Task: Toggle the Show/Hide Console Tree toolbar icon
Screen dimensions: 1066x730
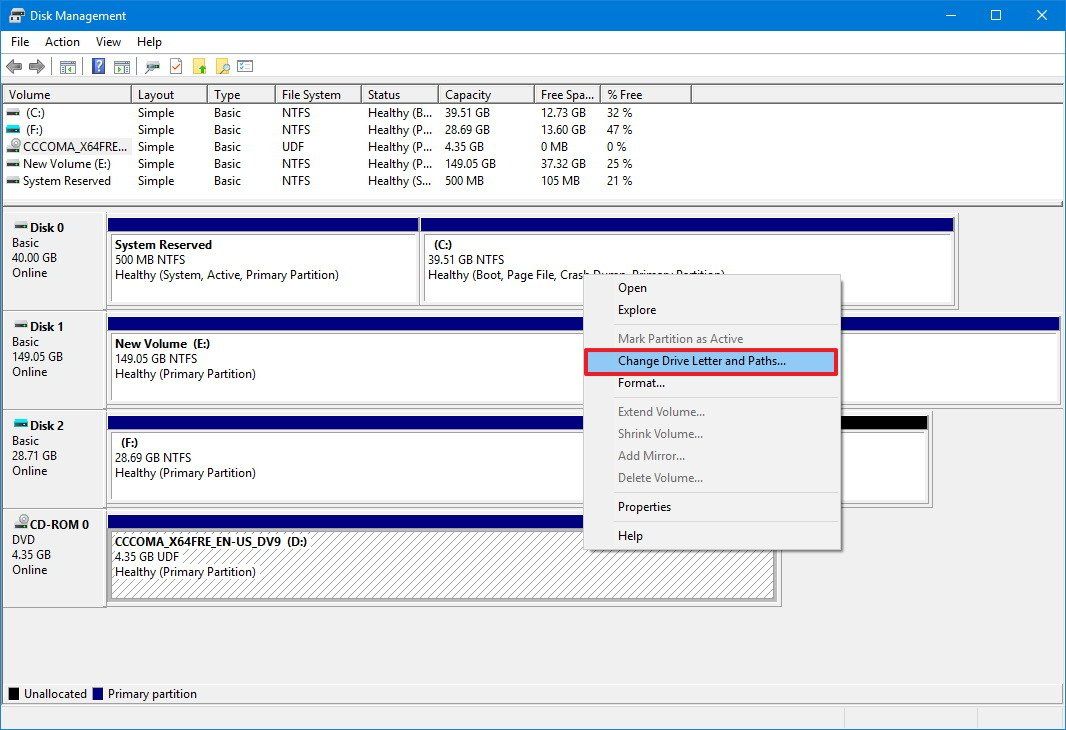Action: pos(68,66)
